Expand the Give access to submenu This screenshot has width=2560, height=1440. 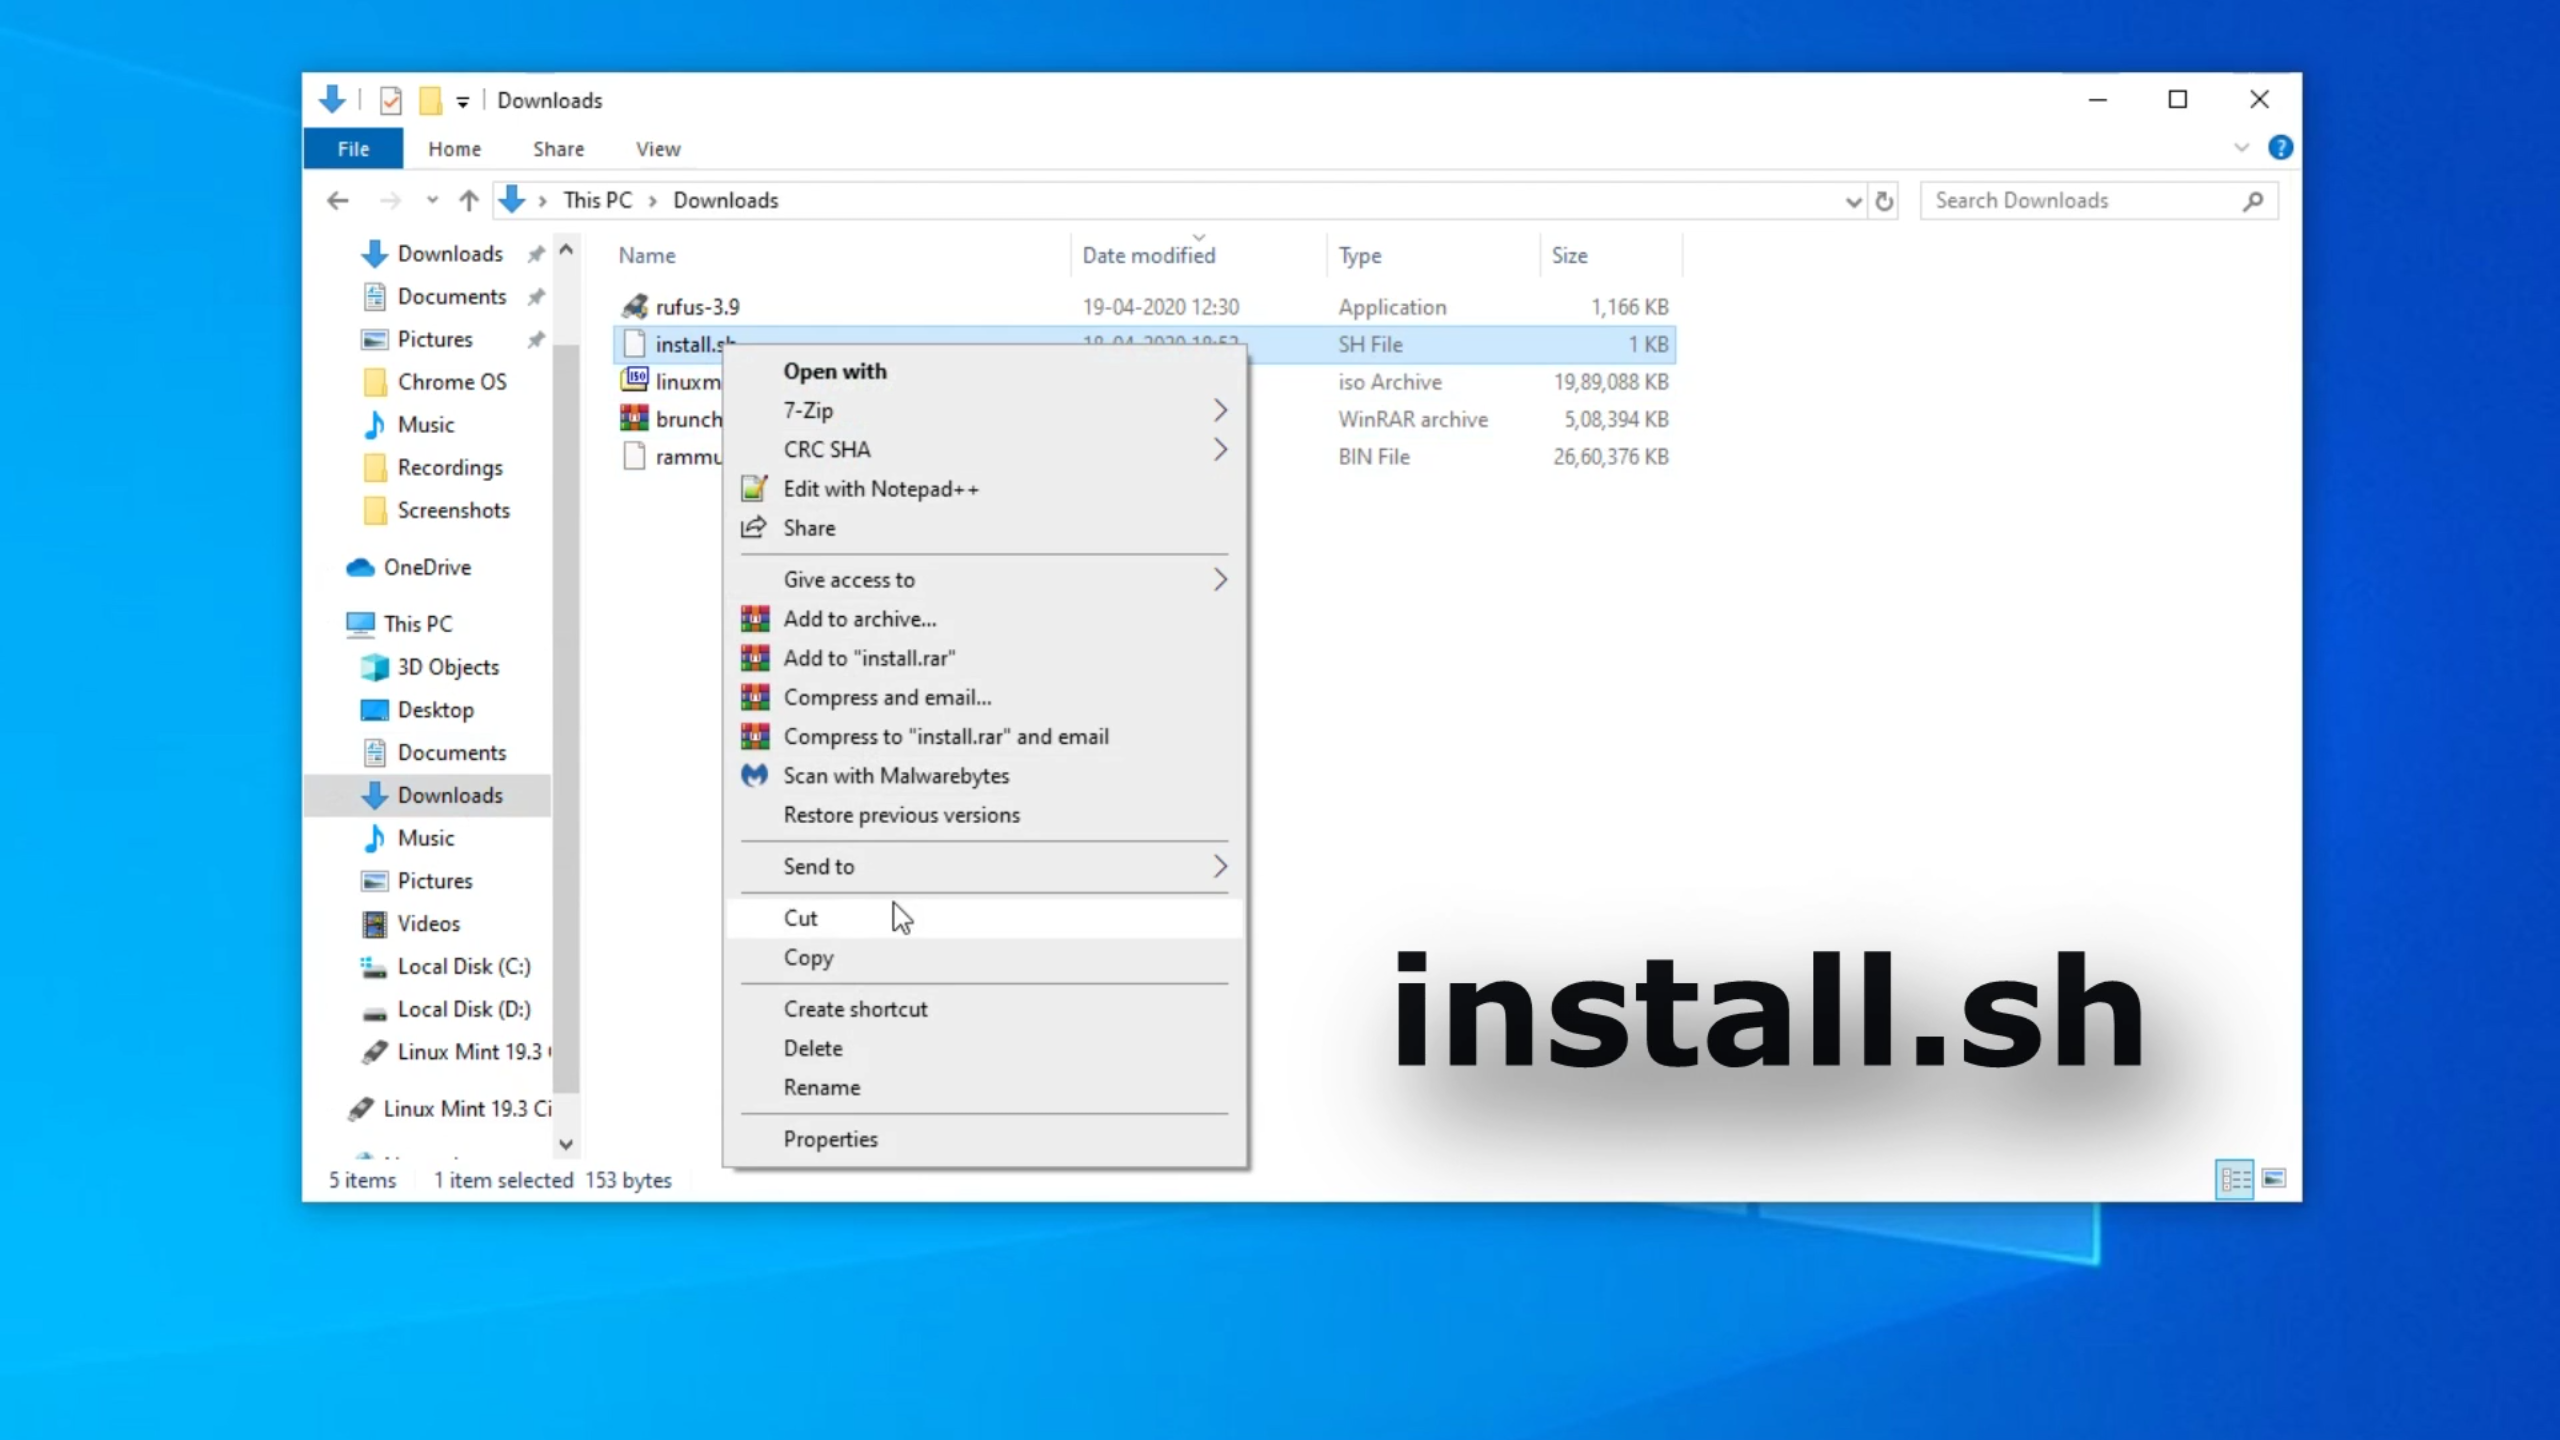tap(1217, 578)
